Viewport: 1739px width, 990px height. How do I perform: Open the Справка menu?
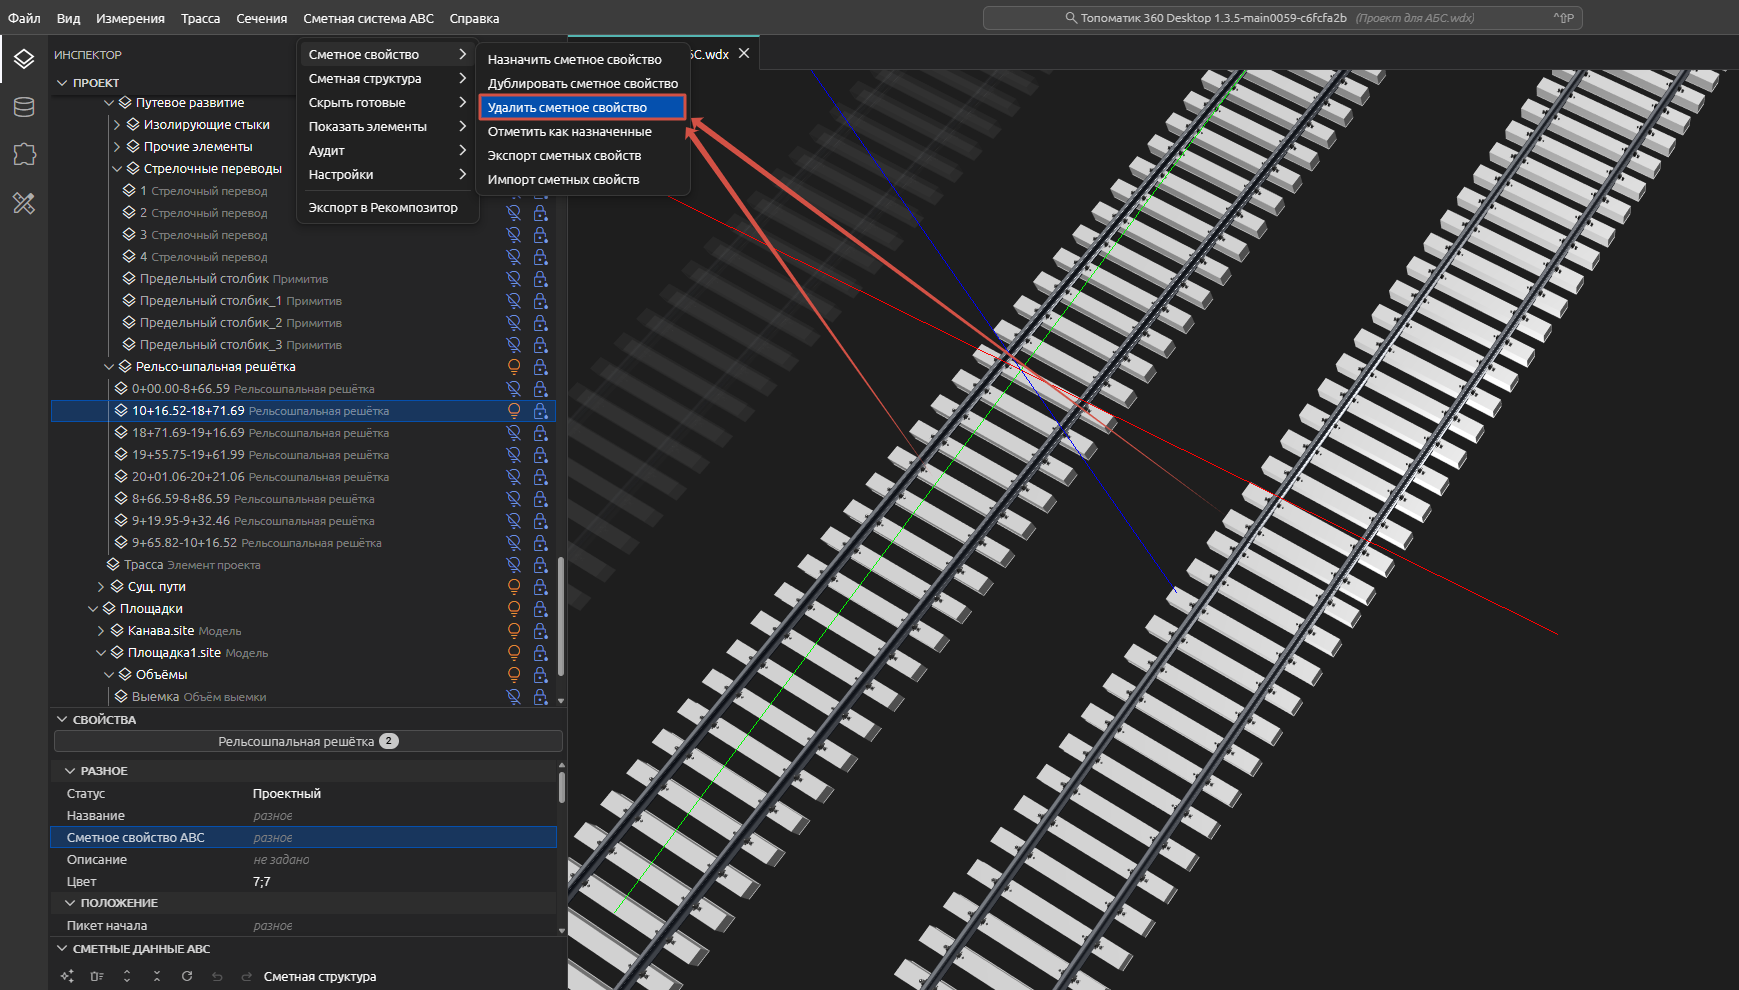tap(474, 18)
